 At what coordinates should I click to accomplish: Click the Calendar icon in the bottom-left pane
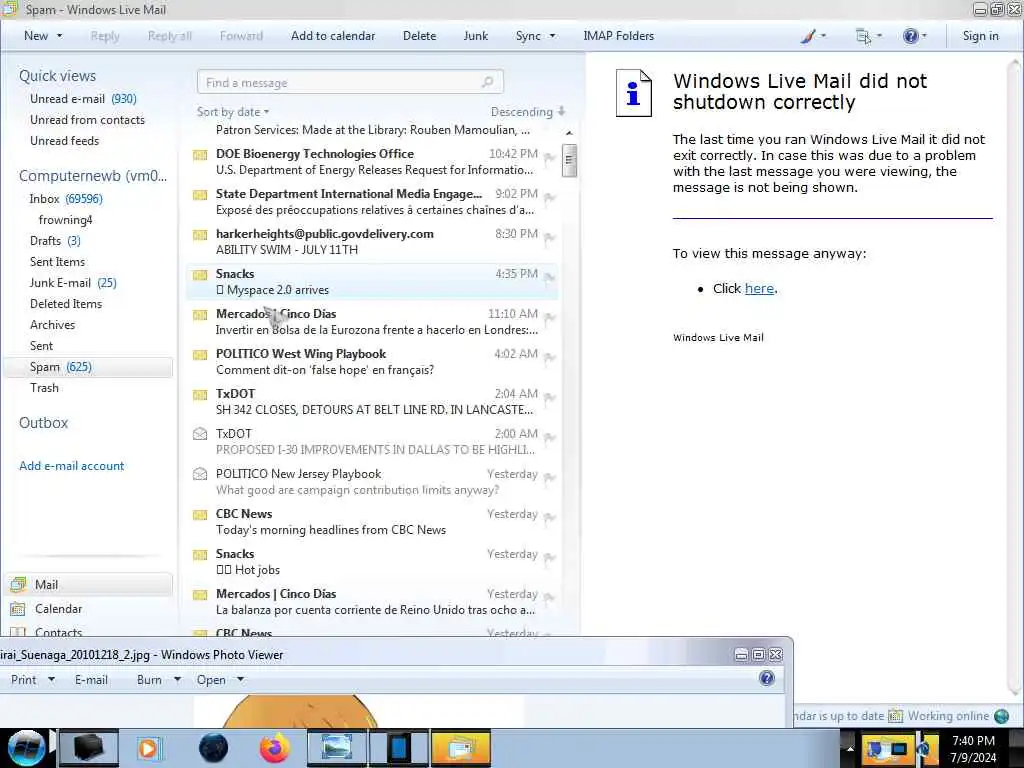pos(18,609)
